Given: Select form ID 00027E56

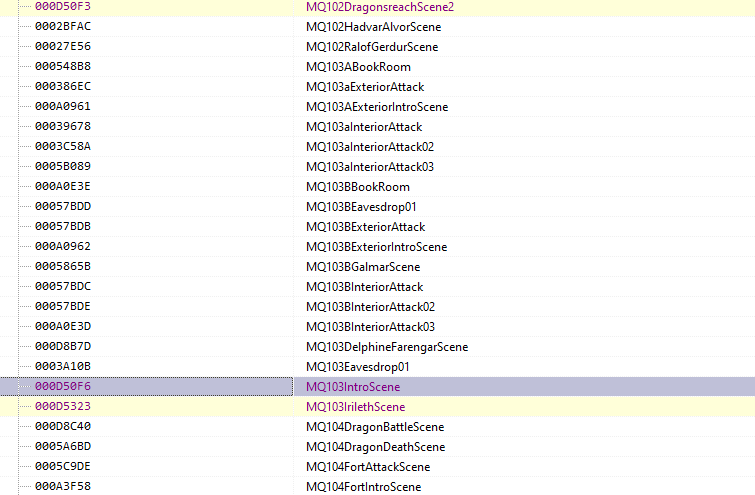Looking at the screenshot, I should [x=63, y=47].
